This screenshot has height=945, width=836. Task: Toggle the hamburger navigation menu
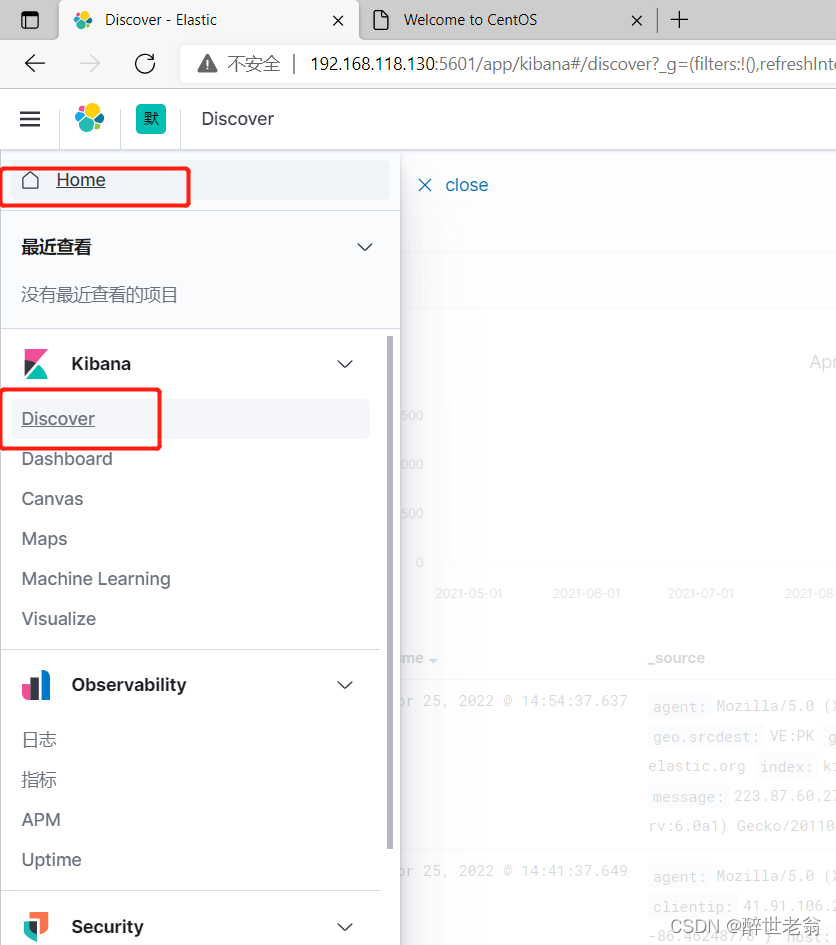[x=30, y=119]
